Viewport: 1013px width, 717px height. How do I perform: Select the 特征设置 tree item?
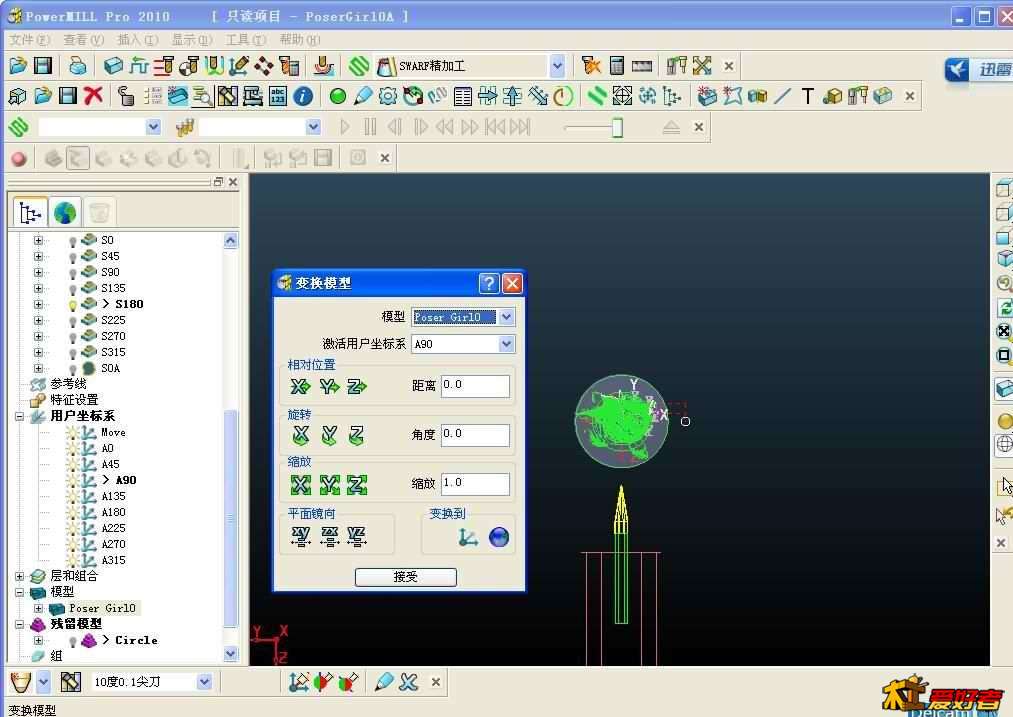click(74, 400)
